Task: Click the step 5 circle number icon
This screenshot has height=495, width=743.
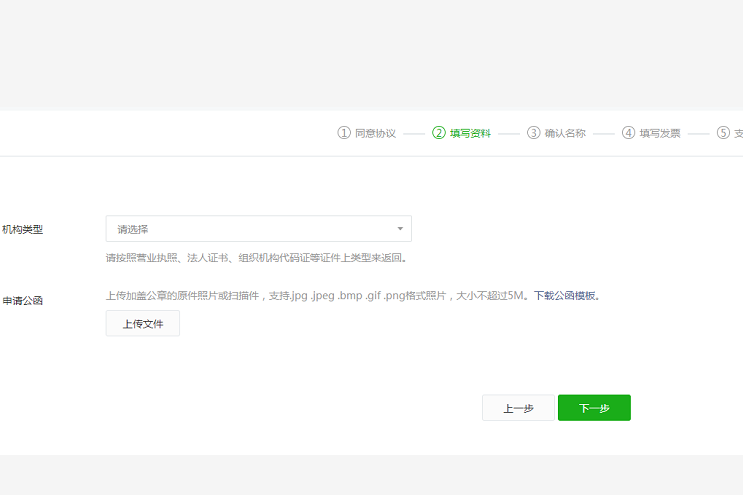Action: (x=723, y=133)
